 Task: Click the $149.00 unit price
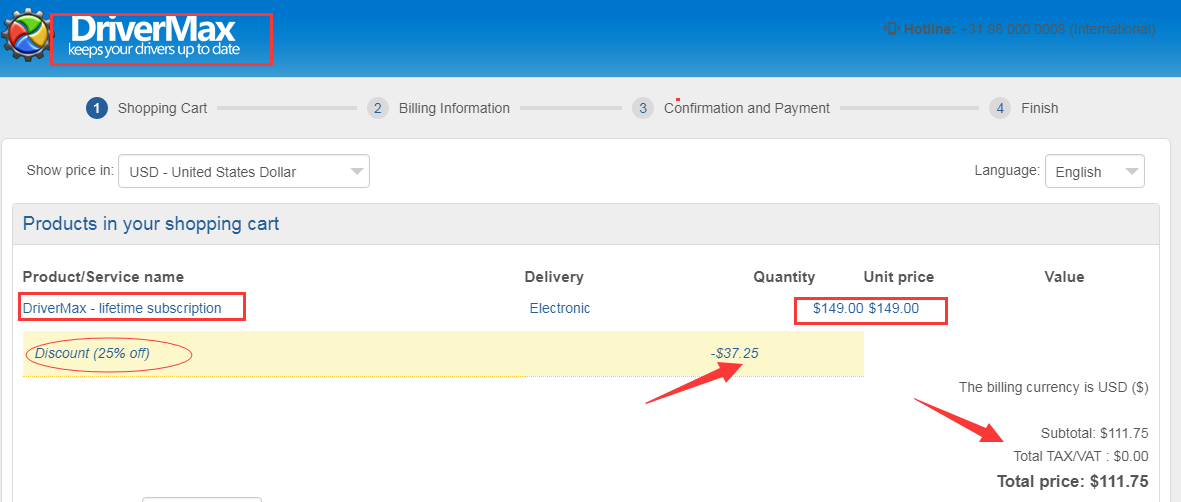click(x=894, y=308)
